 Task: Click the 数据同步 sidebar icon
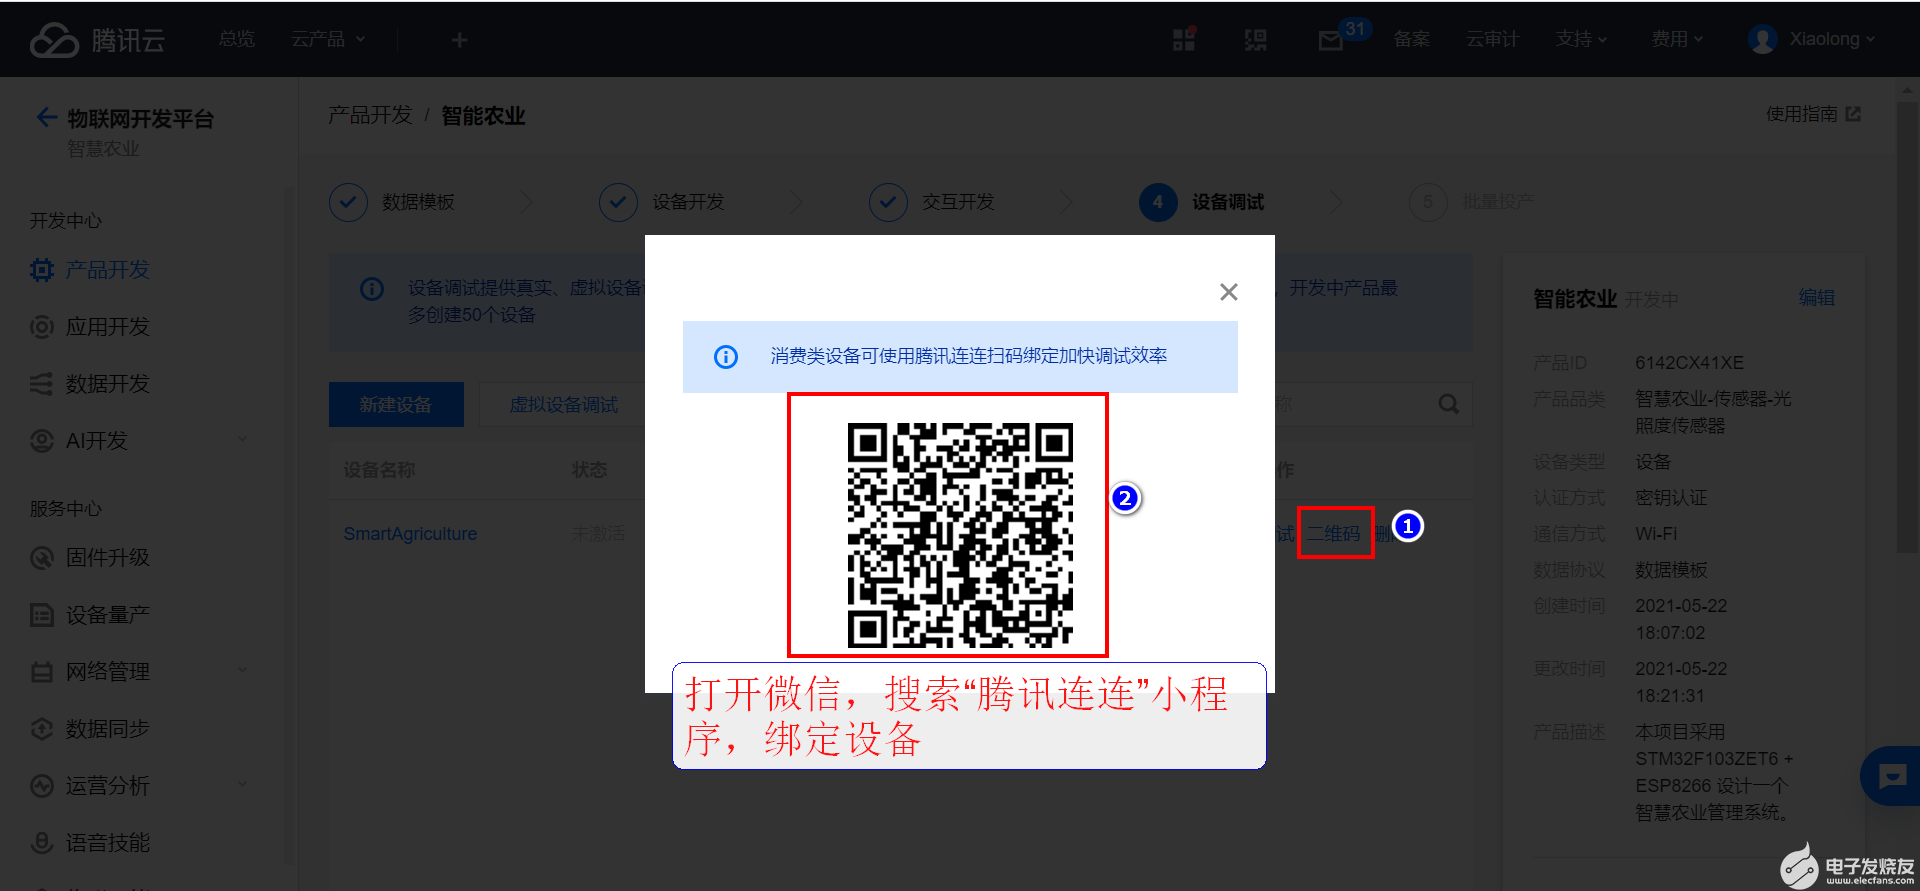click(x=42, y=729)
